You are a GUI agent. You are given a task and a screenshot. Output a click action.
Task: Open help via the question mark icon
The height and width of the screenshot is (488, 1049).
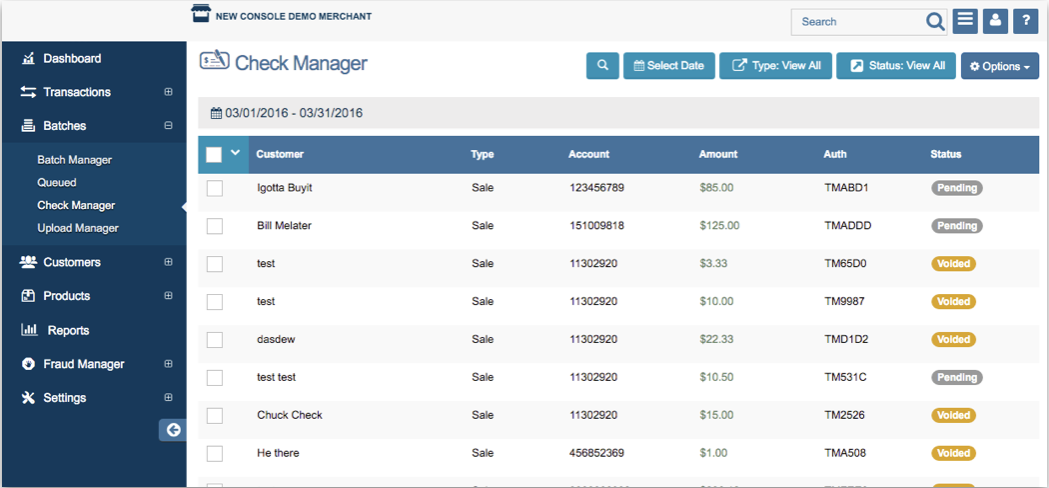[x=1025, y=21]
